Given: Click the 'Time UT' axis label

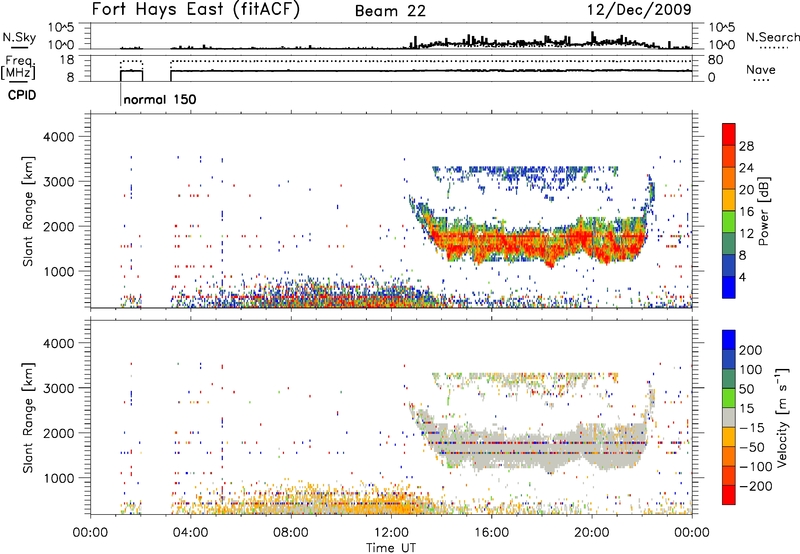Looking at the screenshot, I should 391,548.
